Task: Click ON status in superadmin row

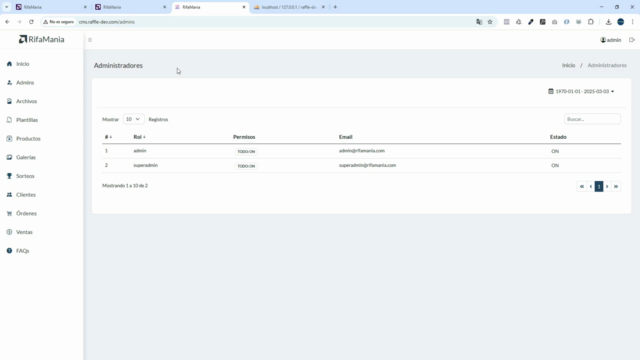Action: 555,166
